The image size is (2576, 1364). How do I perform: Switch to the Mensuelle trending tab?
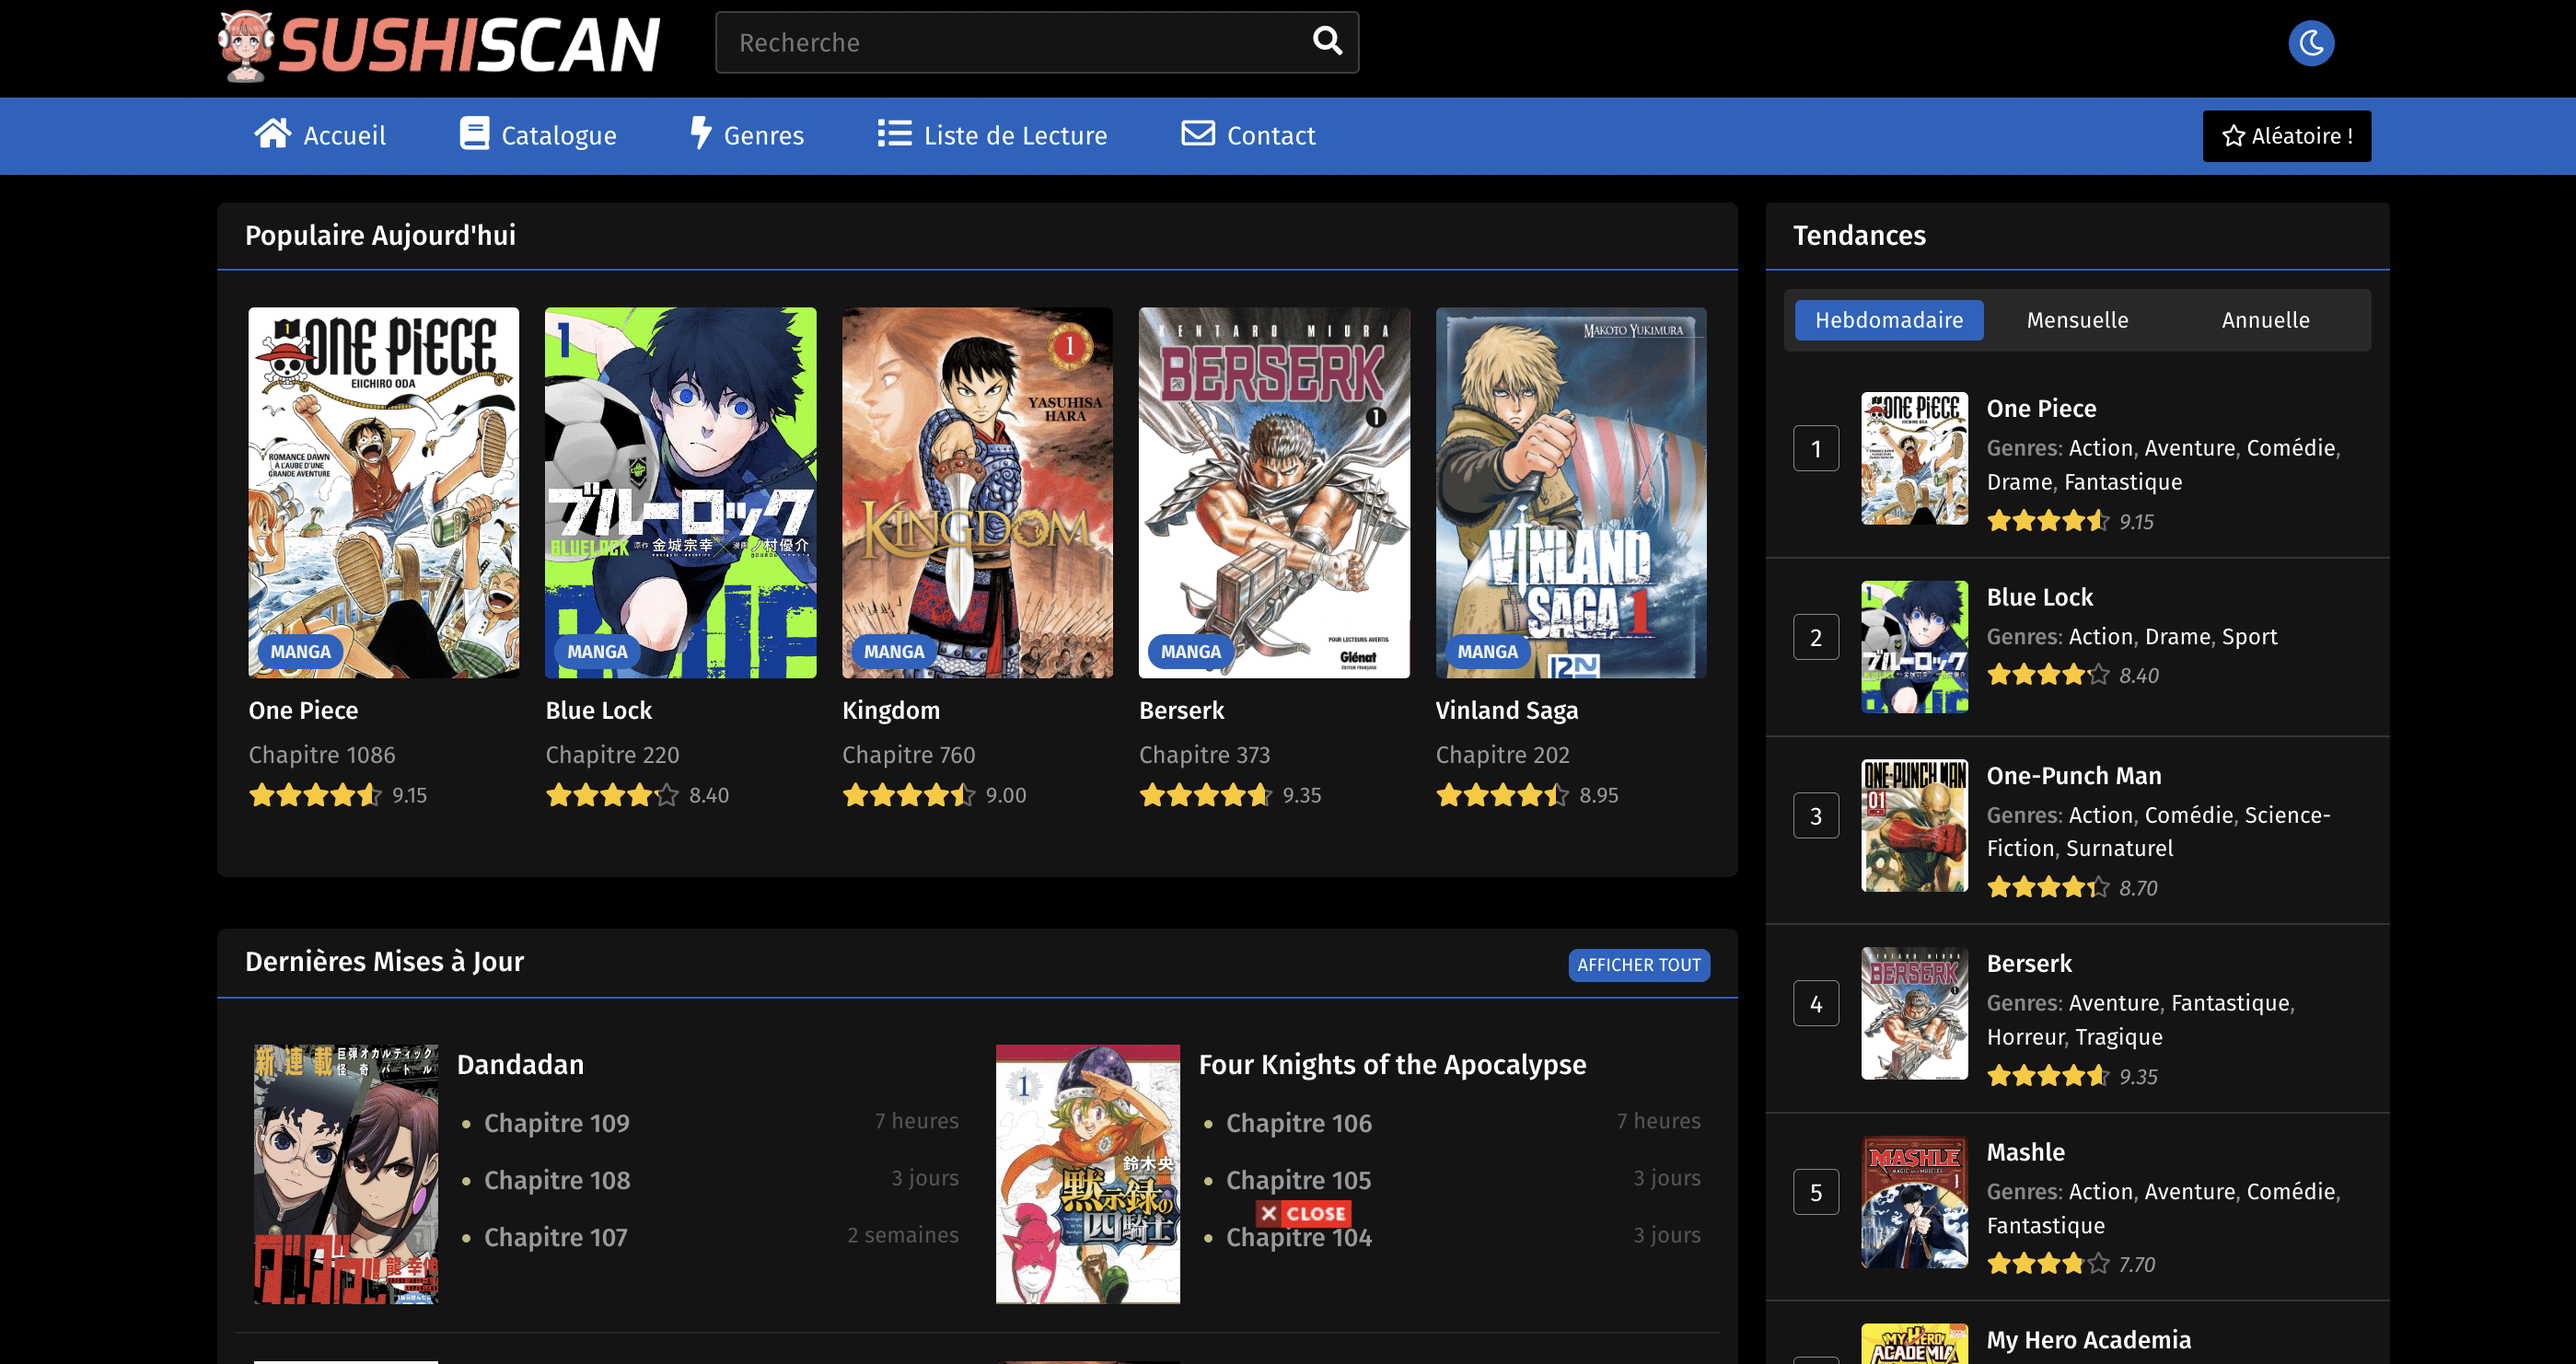(2076, 320)
